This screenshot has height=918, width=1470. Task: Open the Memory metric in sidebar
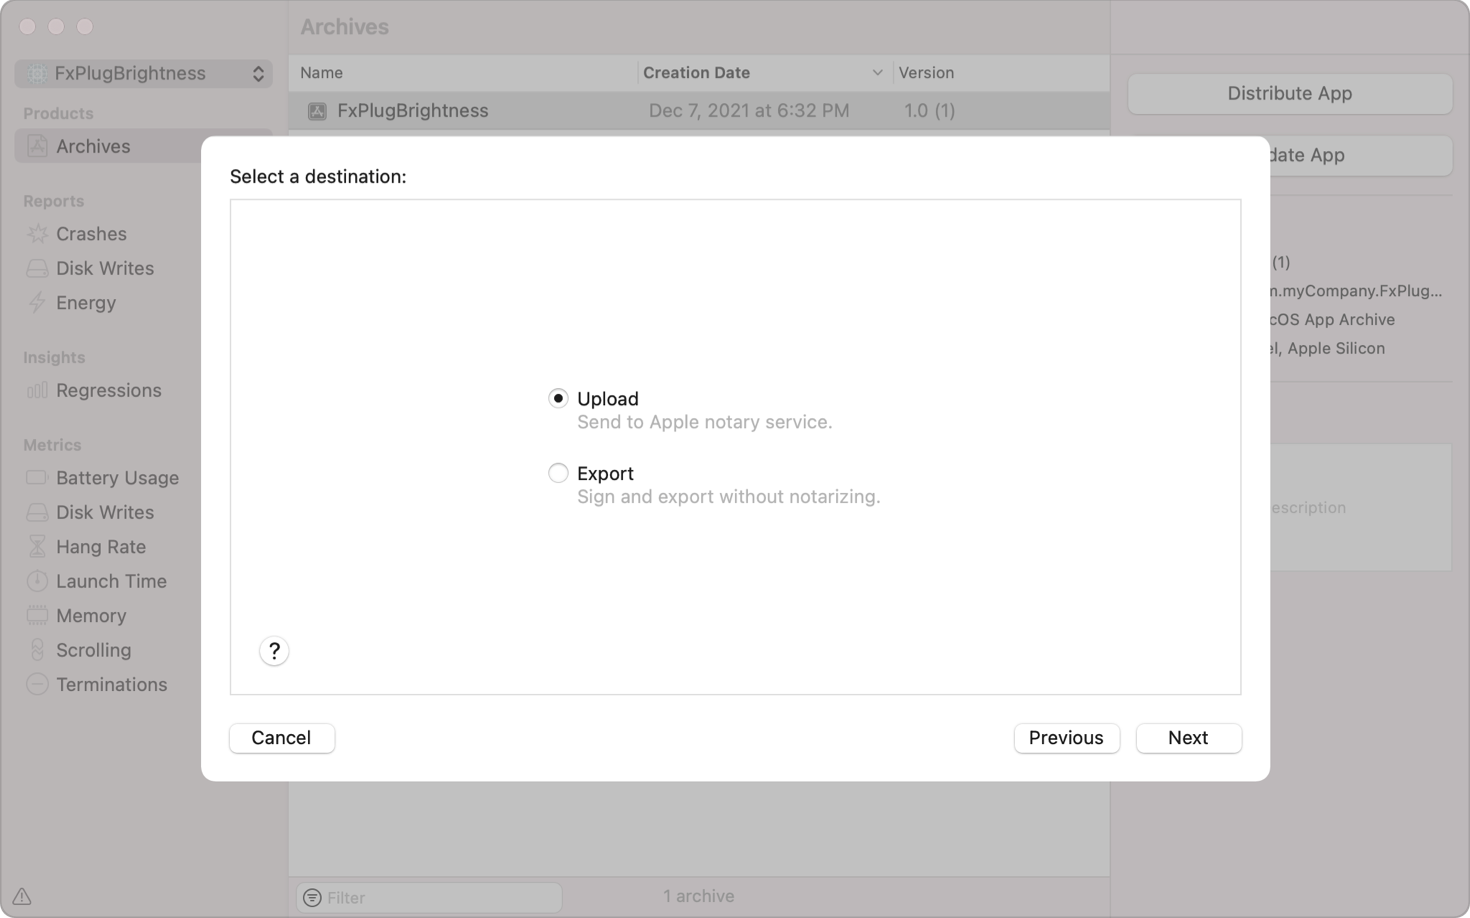point(37,615)
